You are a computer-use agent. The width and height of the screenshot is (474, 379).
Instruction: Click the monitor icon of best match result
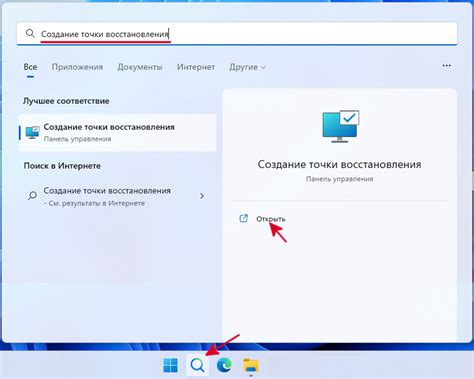tap(32, 133)
